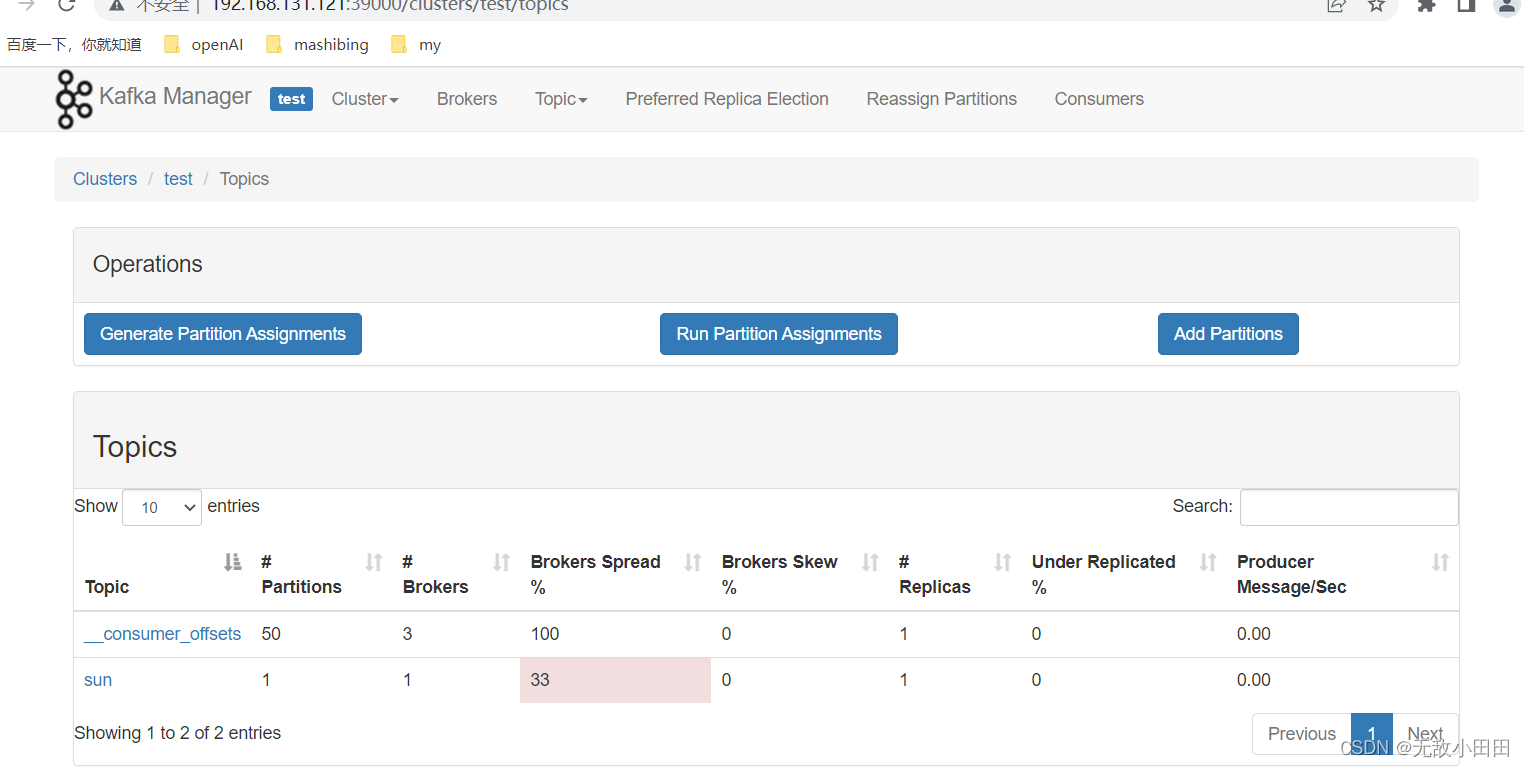Open the Consumers page
Viewport: 1524px width, 767px height.
pos(1099,99)
